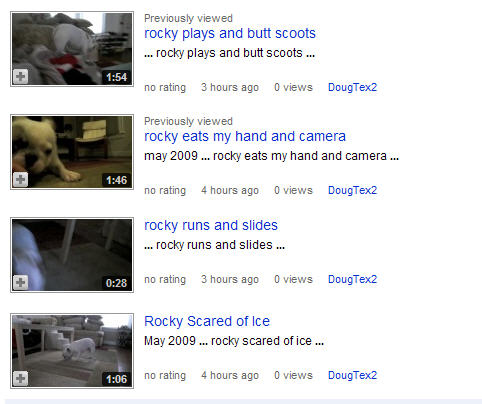Click the 0:28 duration video thumbnail
This screenshot has height=404, width=482.
[72, 255]
